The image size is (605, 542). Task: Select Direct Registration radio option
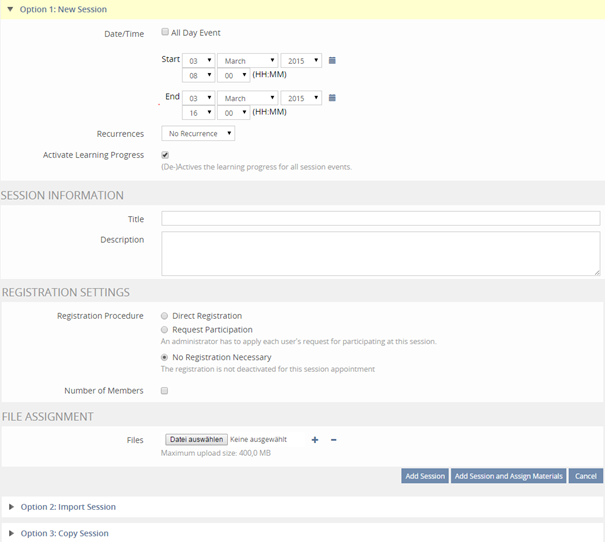(x=165, y=316)
